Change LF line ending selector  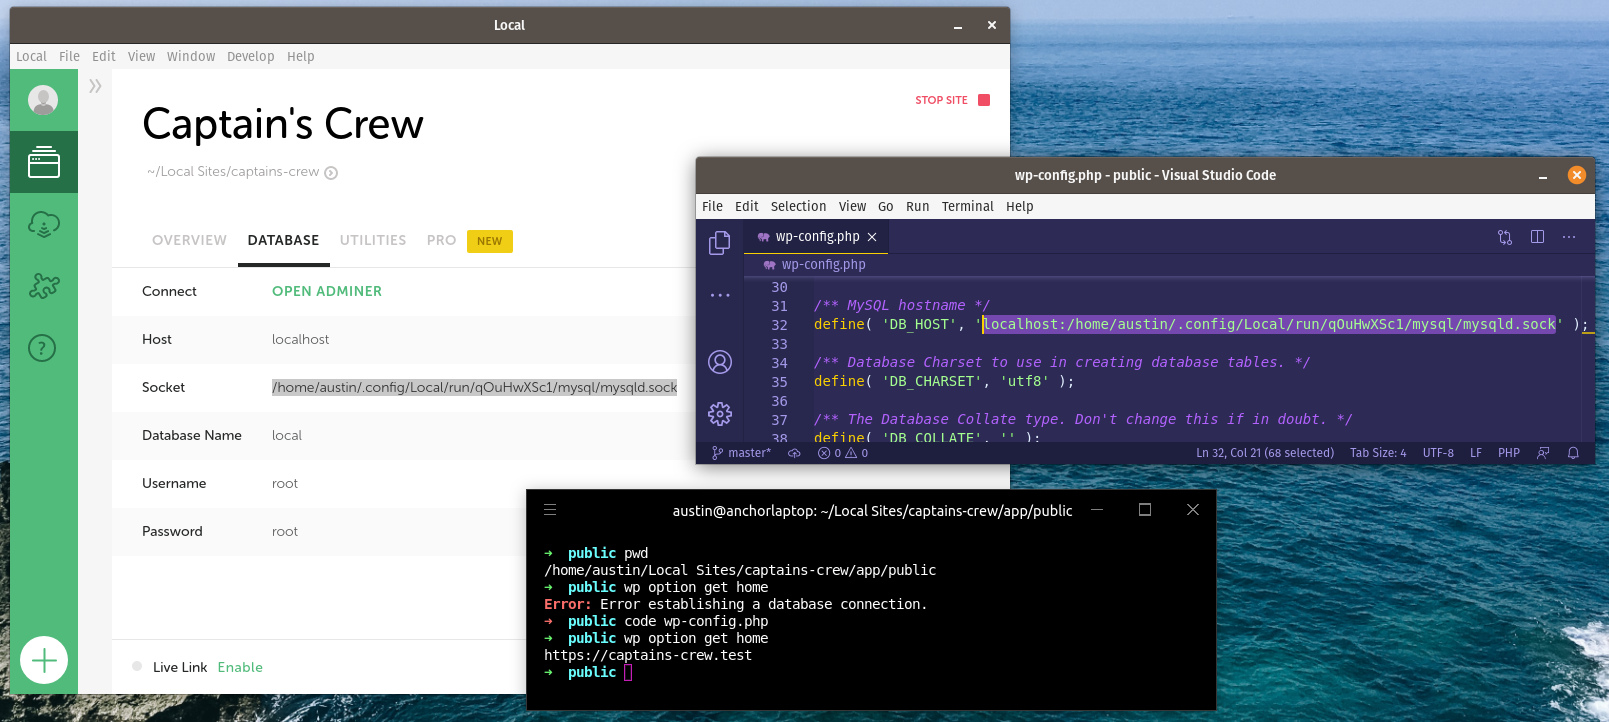click(x=1476, y=453)
